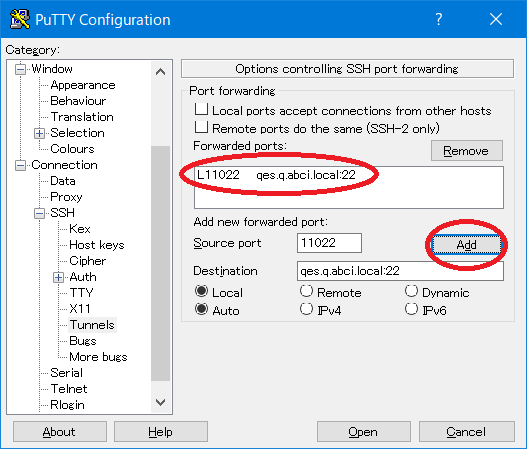Open the TTY category
The height and width of the screenshot is (449, 527).
coord(81,293)
